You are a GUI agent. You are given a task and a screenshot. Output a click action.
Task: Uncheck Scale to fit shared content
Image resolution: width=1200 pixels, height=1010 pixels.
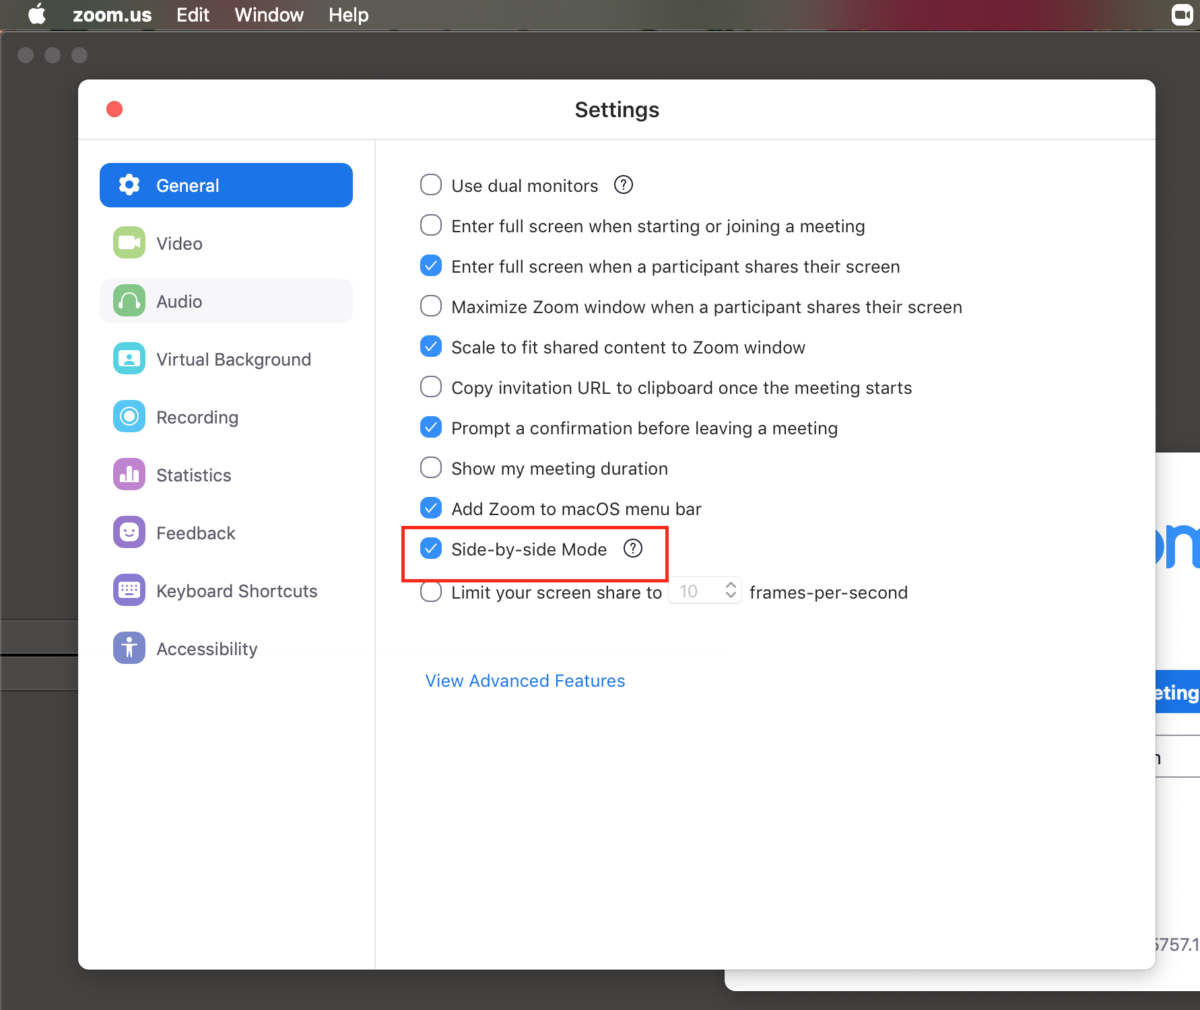click(x=431, y=347)
